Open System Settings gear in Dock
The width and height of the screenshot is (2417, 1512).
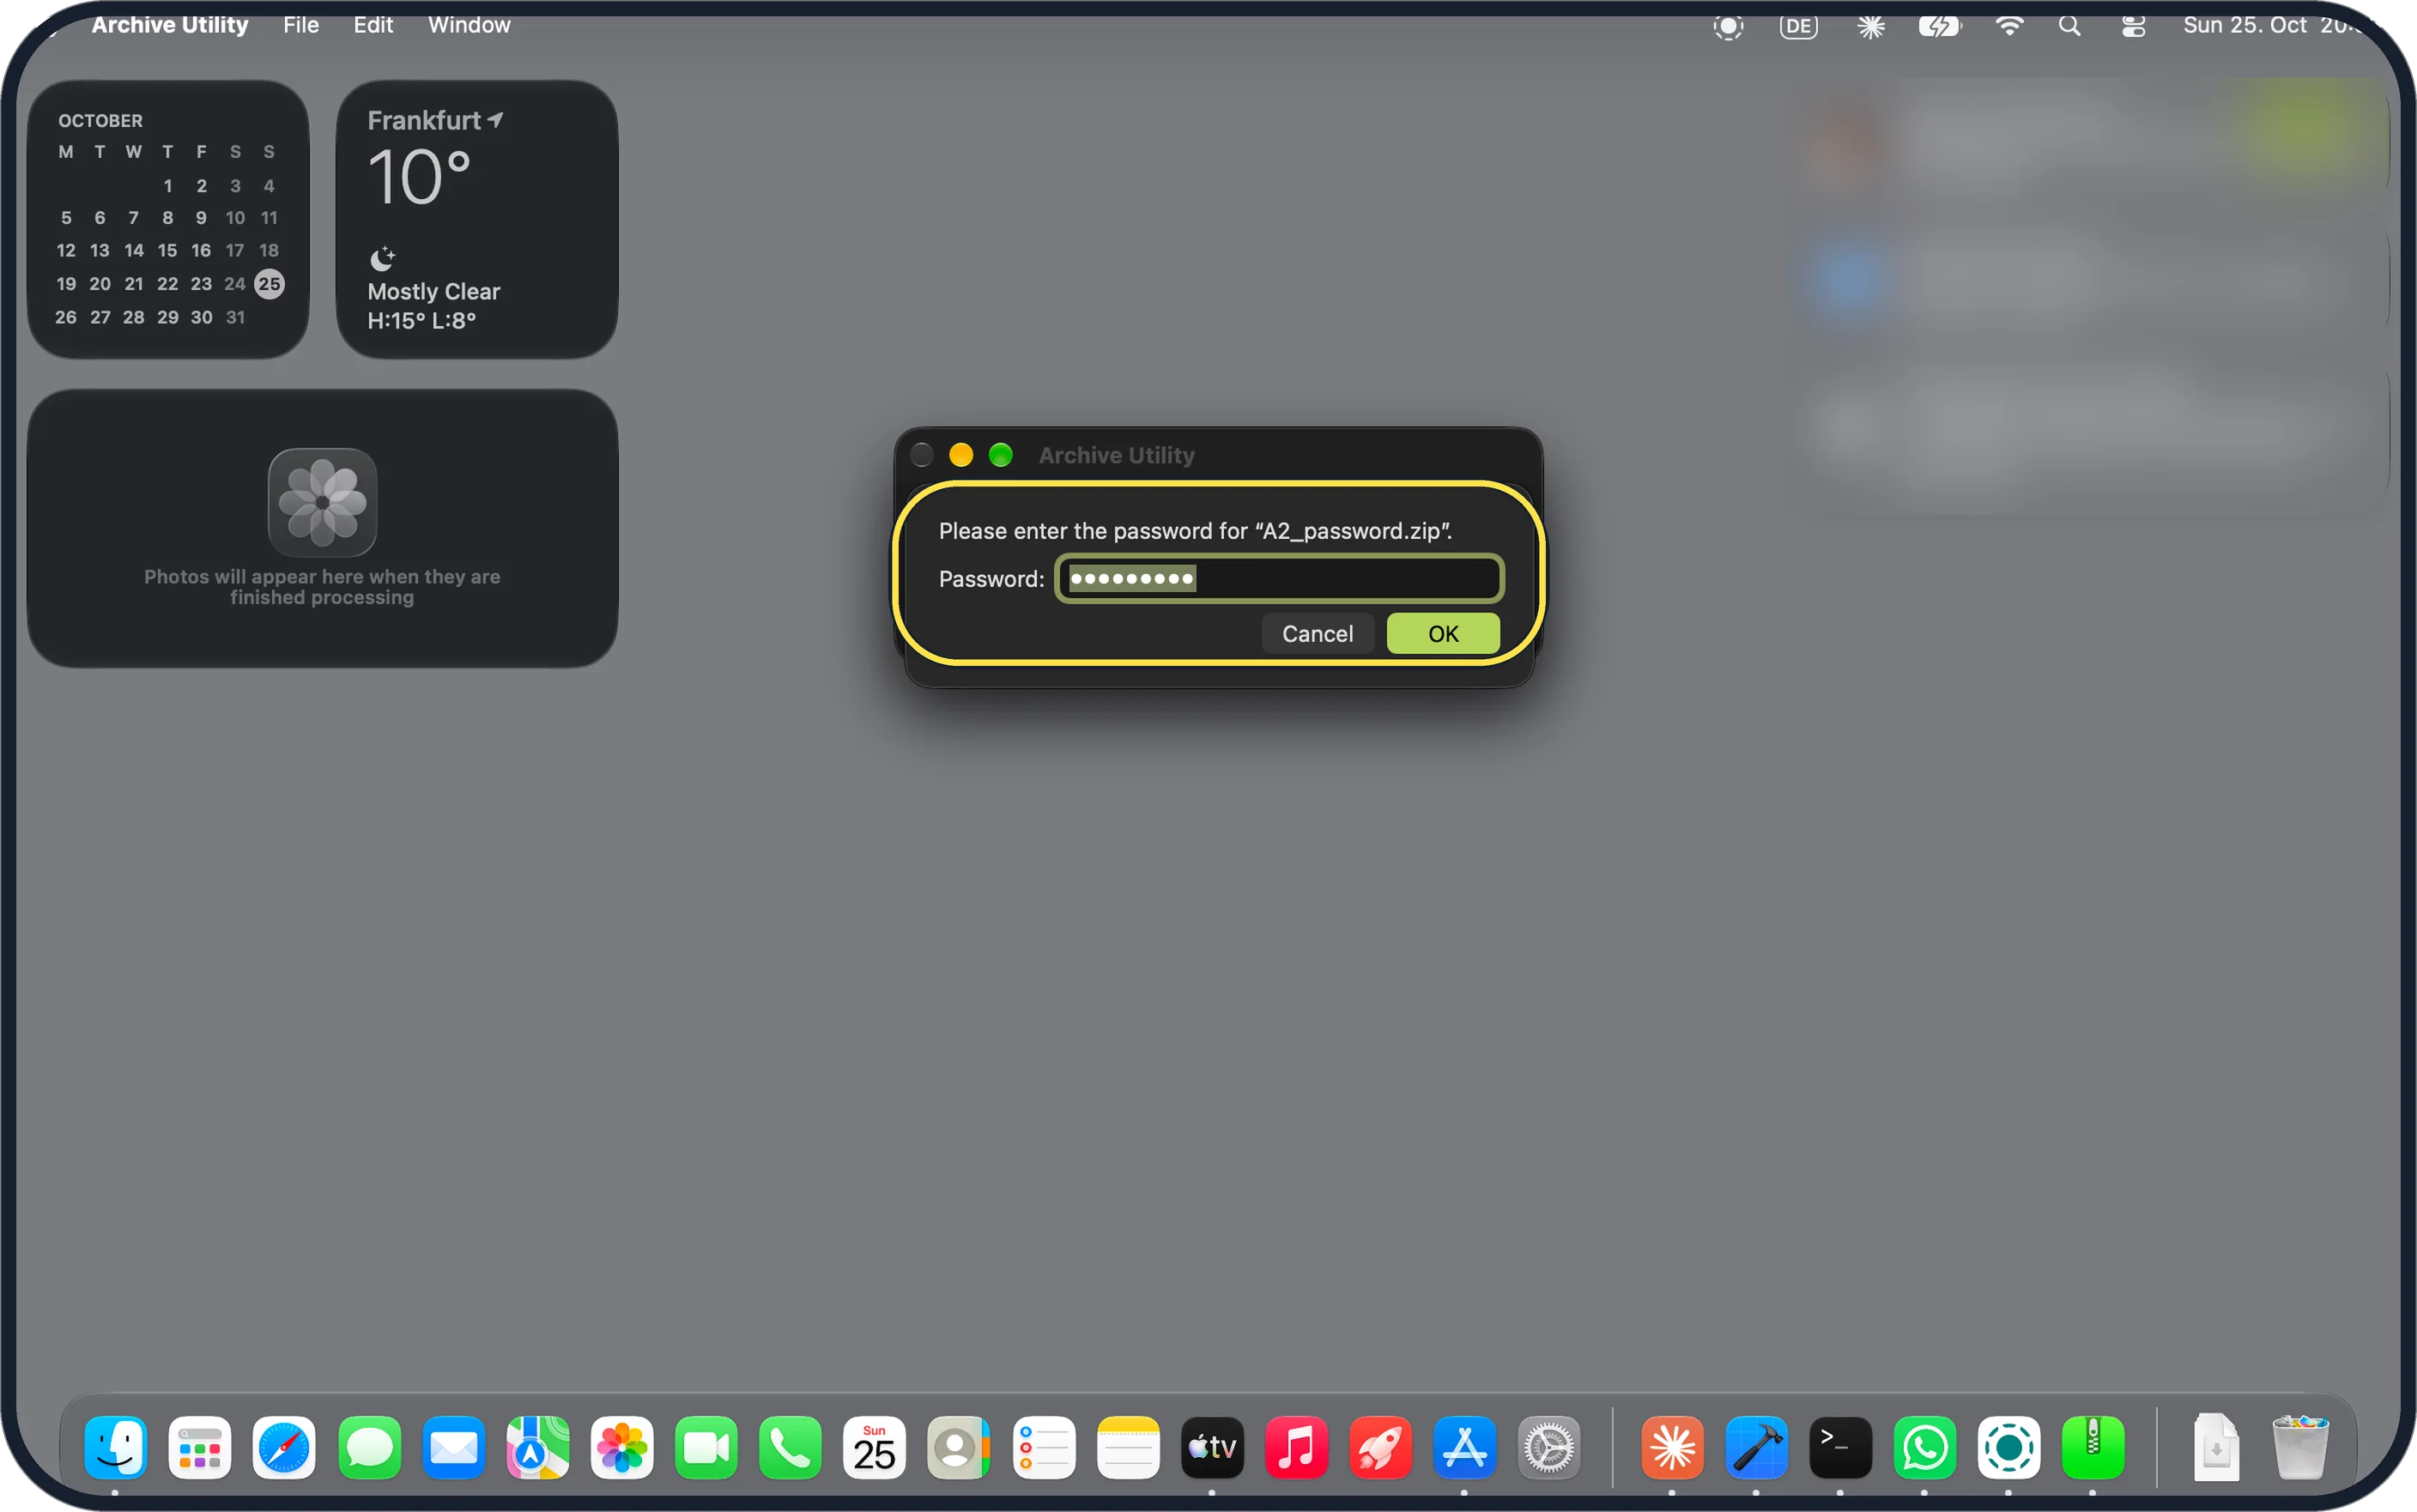pyautogui.click(x=1549, y=1447)
